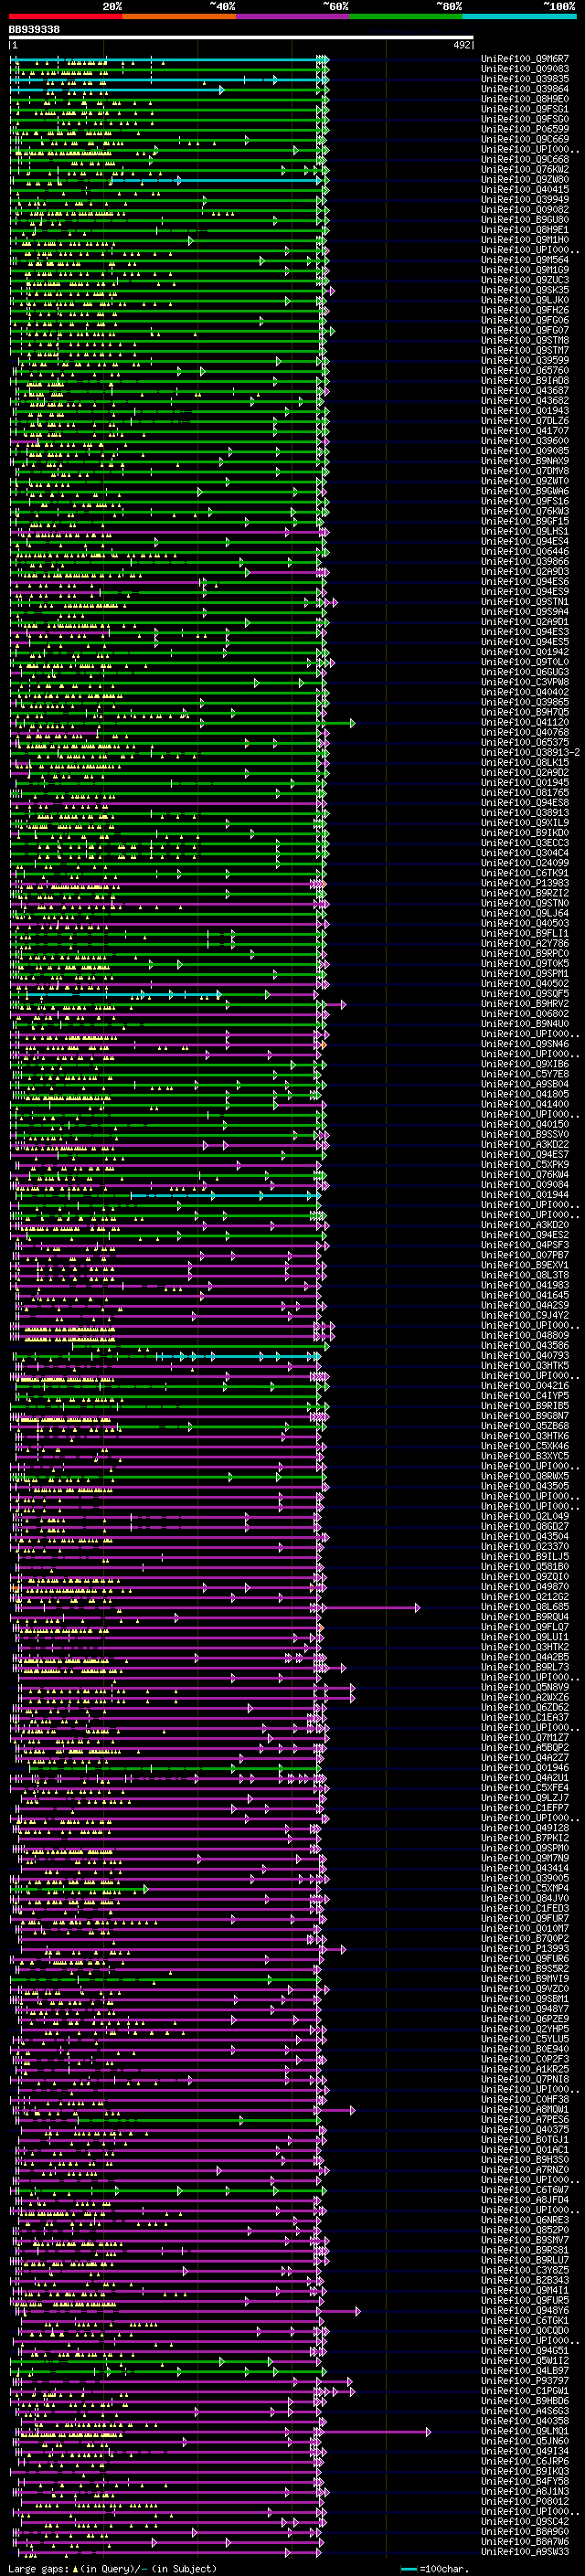
Task: Select hit label UniRef100_Q01946
Action: (524, 1767)
